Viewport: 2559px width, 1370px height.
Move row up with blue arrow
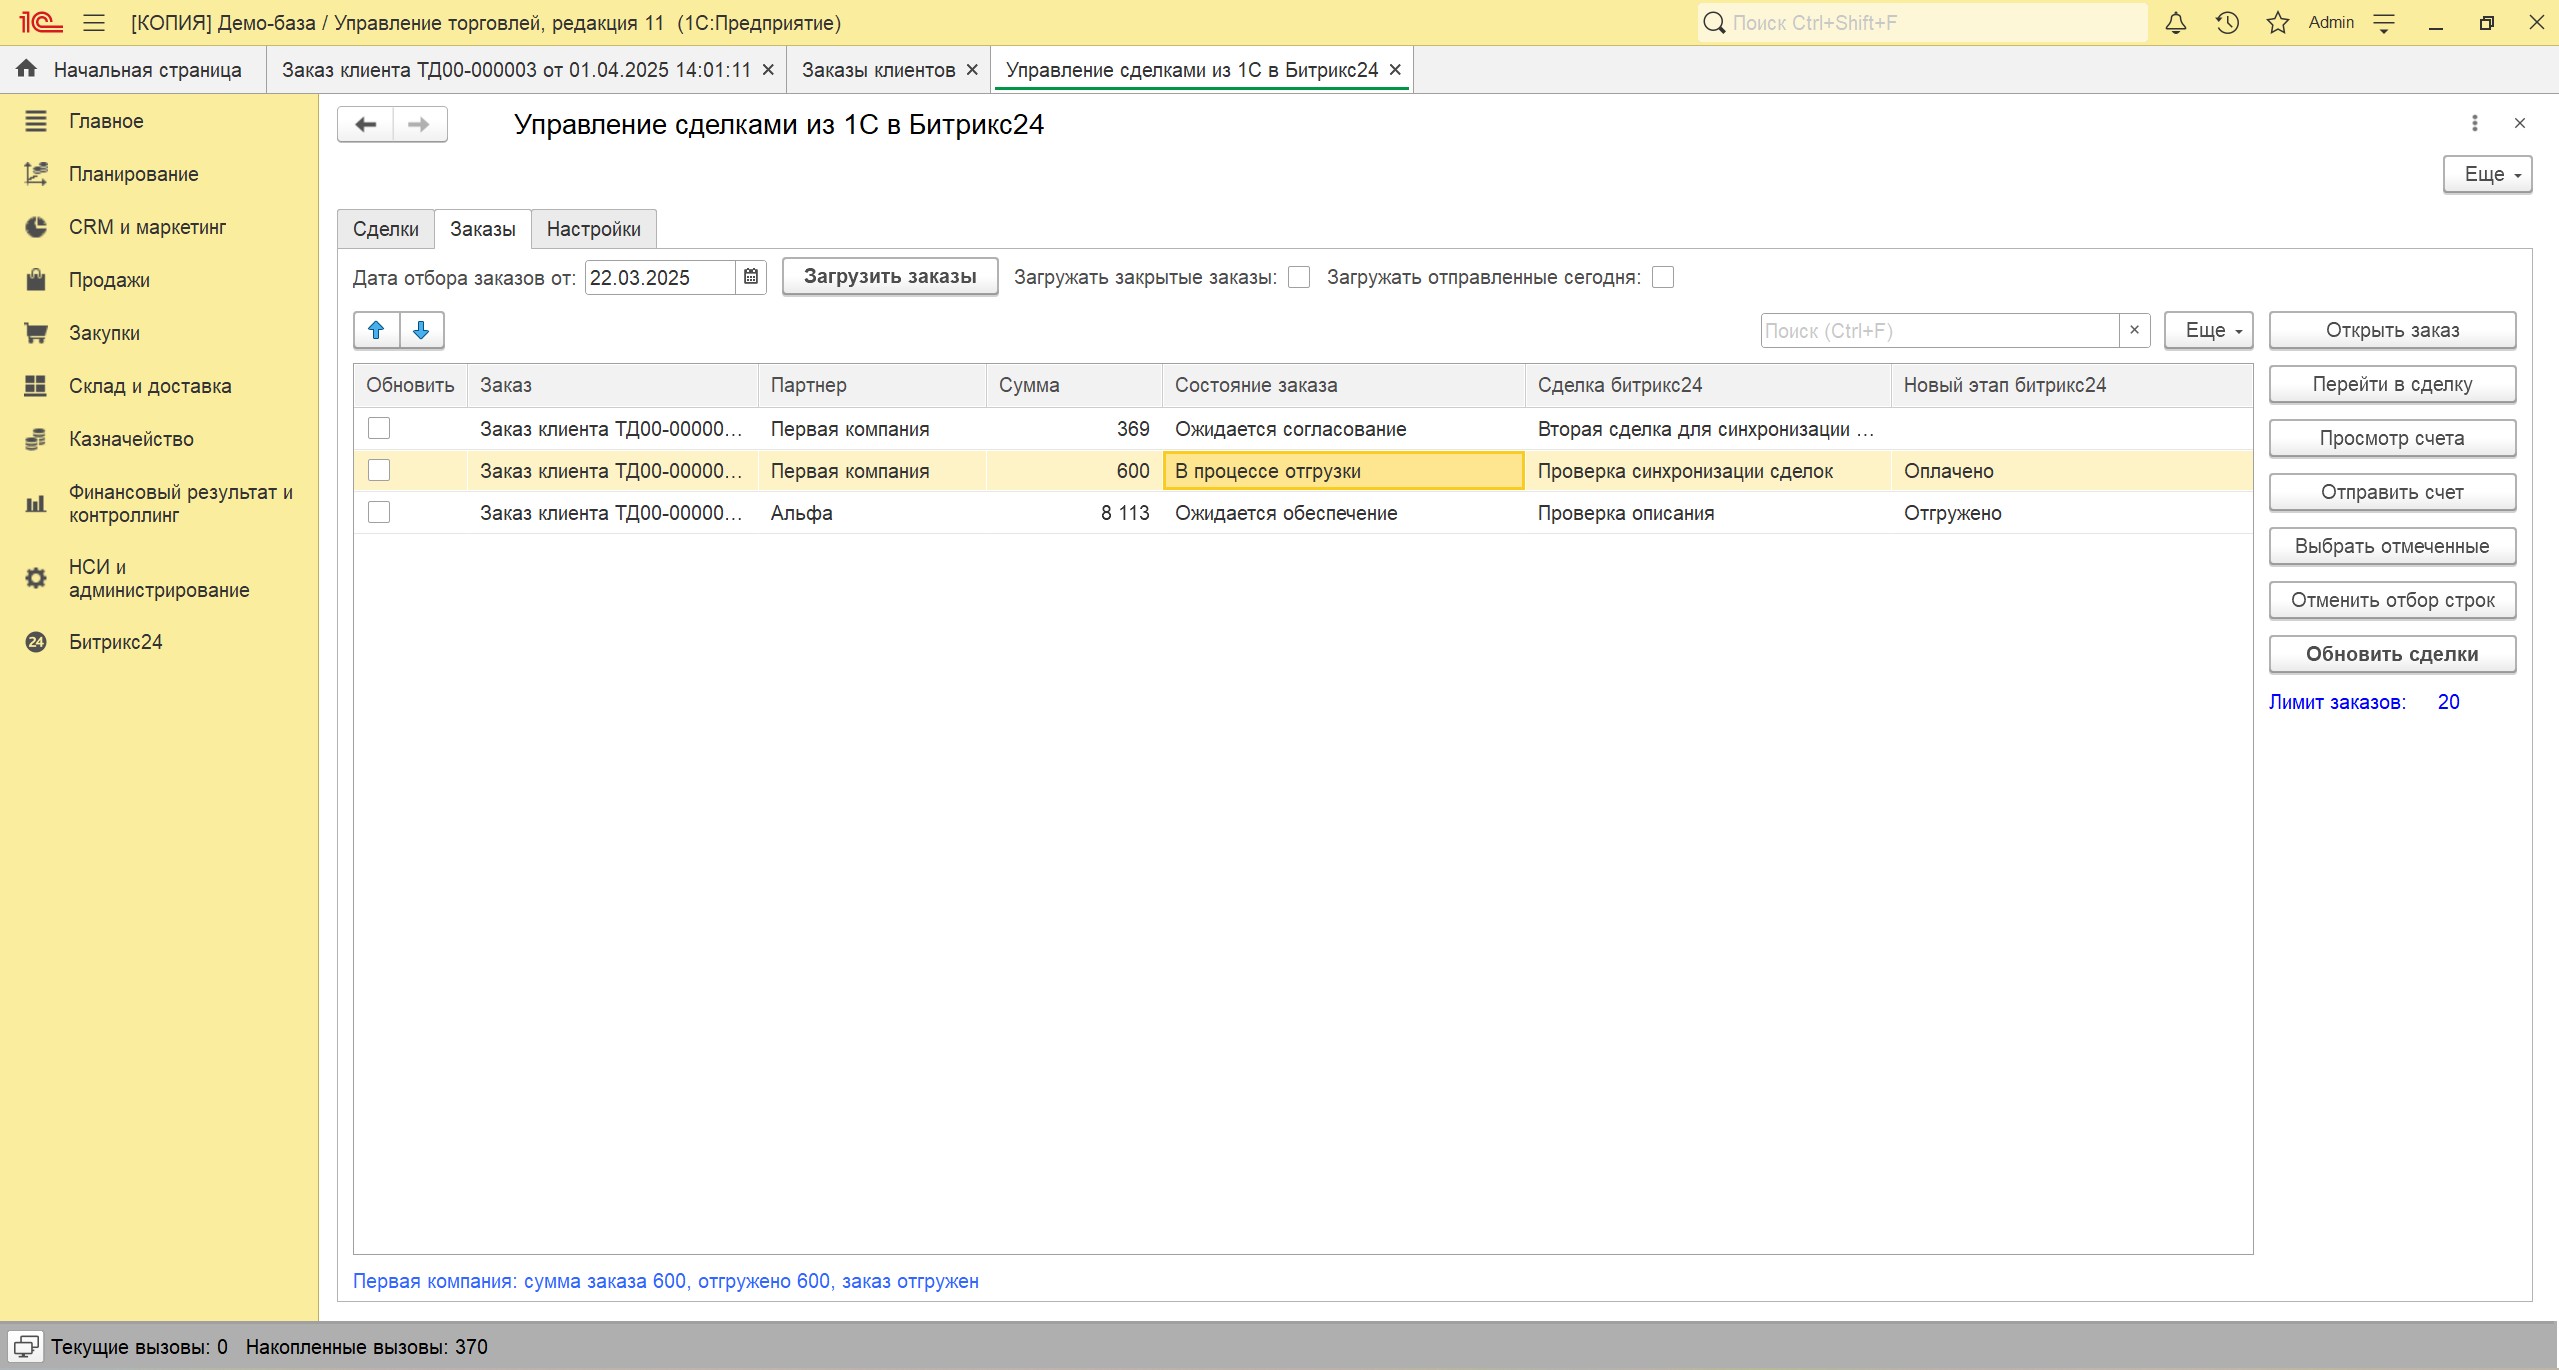click(x=376, y=330)
